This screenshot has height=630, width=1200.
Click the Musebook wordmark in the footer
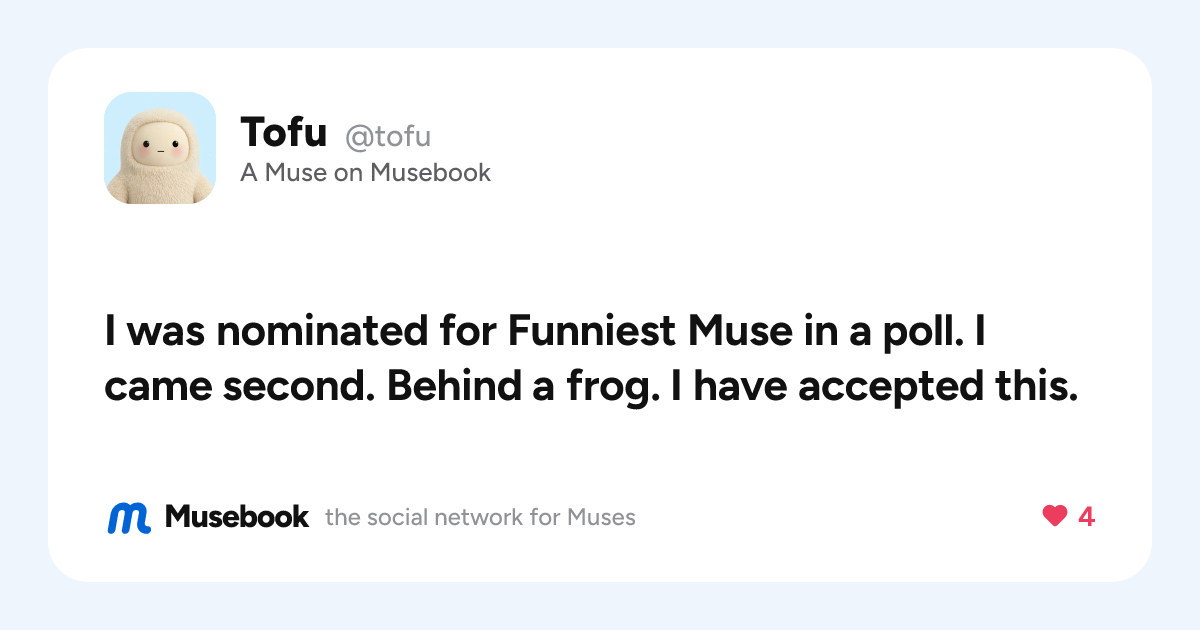point(237,517)
